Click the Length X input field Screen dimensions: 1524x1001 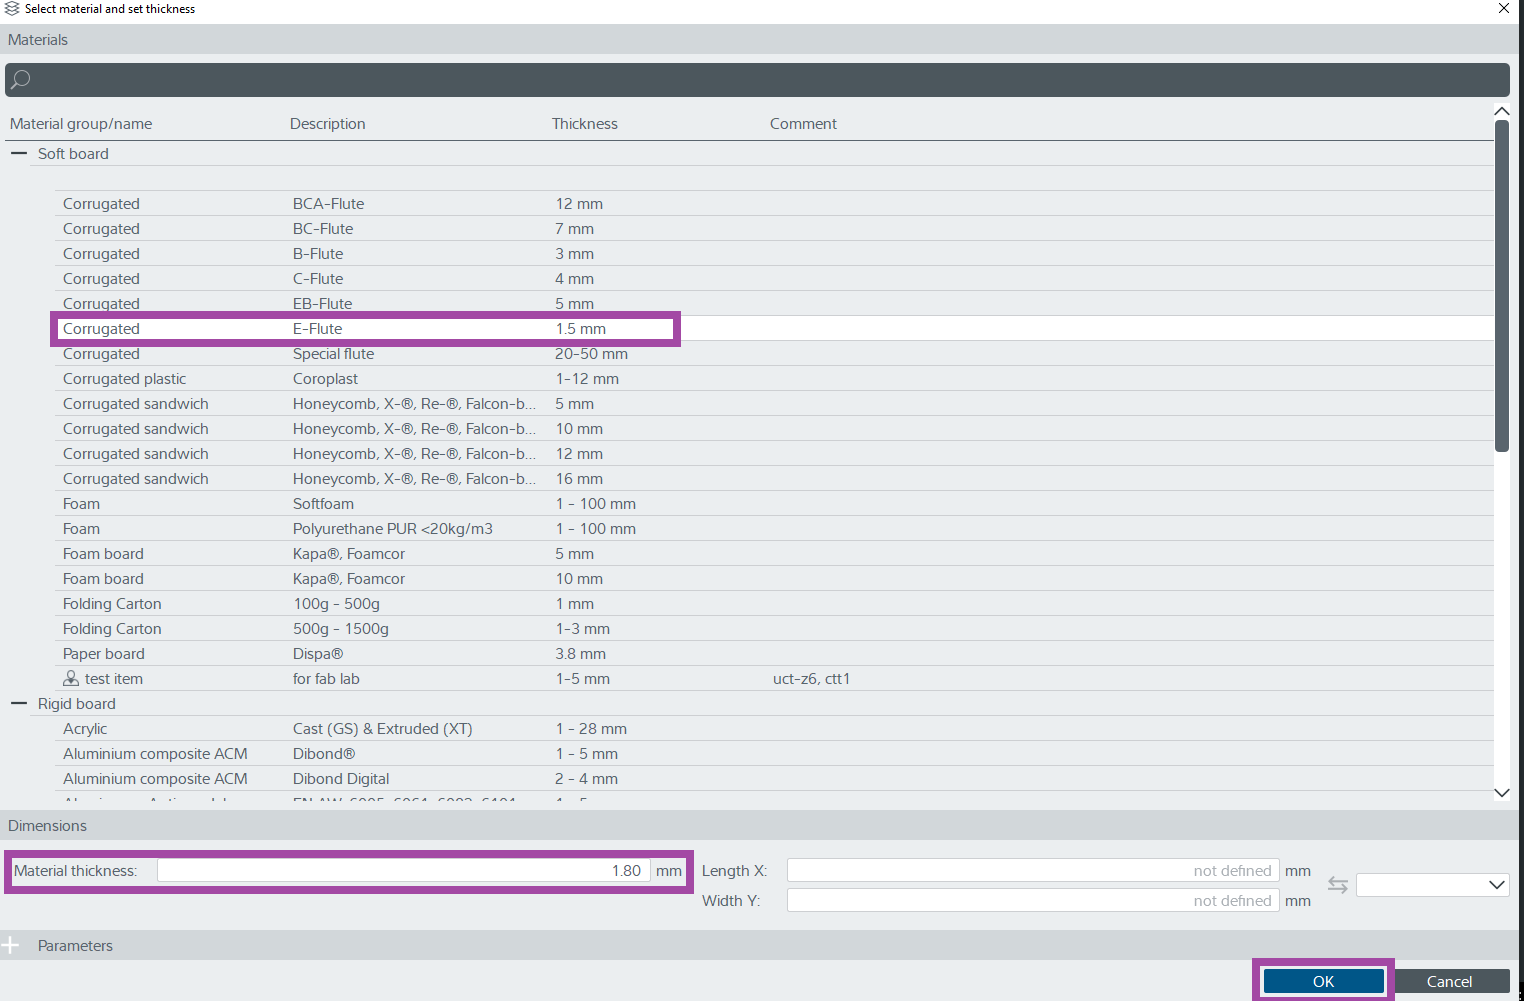pyautogui.click(x=1032, y=871)
